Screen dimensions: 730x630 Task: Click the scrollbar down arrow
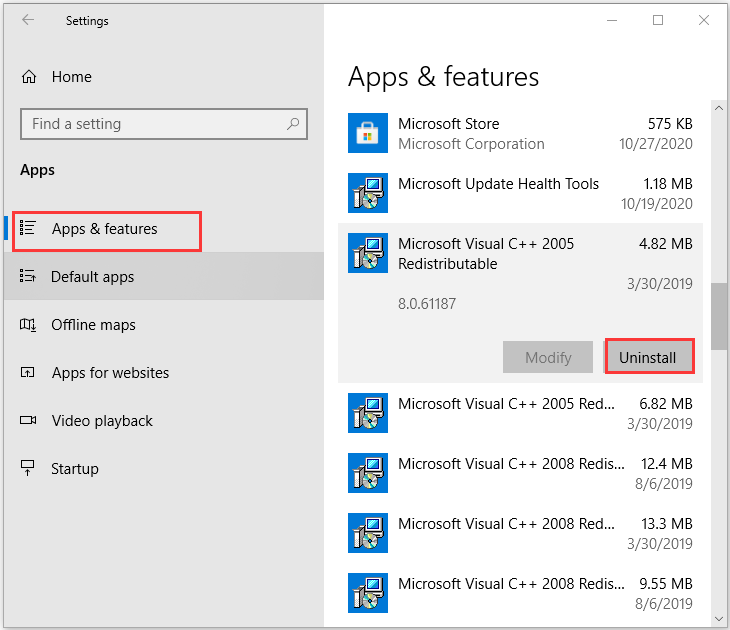coord(719,619)
